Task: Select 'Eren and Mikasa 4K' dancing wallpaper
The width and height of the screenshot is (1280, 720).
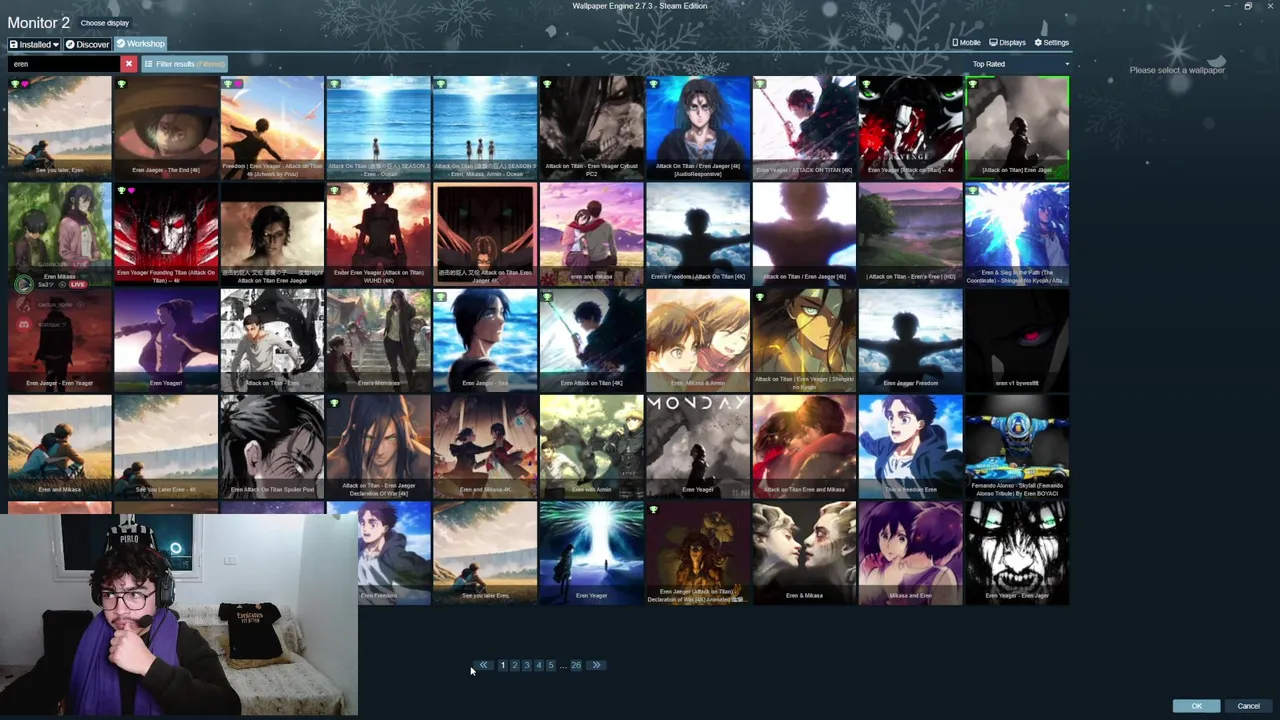Action: 485,447
